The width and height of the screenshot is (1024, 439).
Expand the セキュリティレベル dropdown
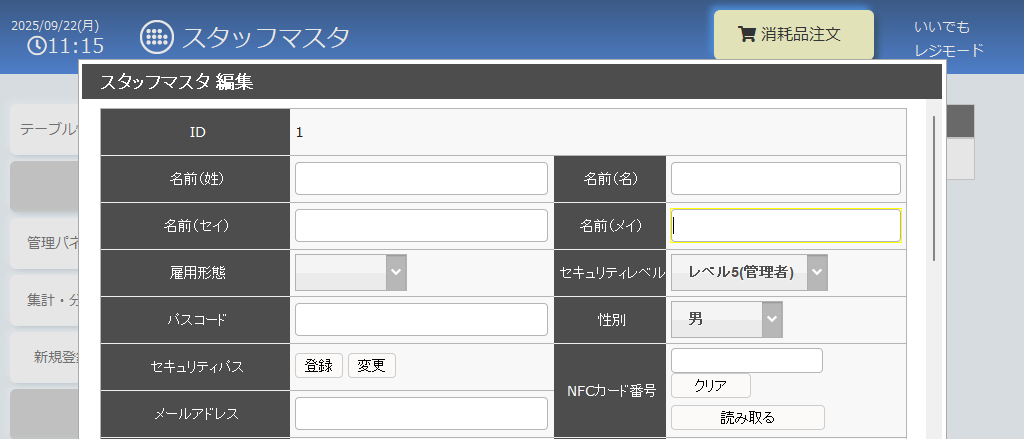tap(749, 272)
